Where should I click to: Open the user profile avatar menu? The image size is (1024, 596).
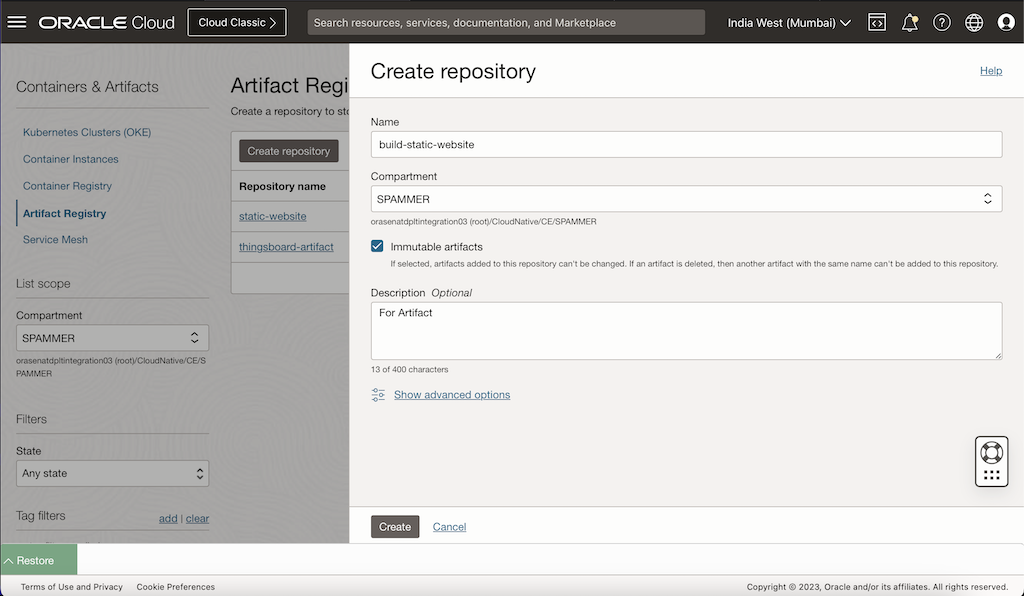pyautogui.click(x=1006, y=21)
